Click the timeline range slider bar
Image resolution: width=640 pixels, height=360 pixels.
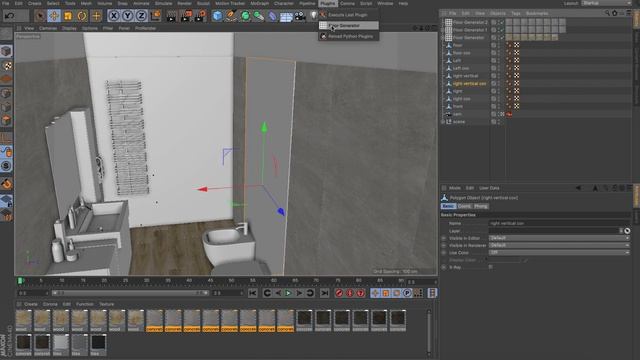pyautogui.click(x=131, y=293)
